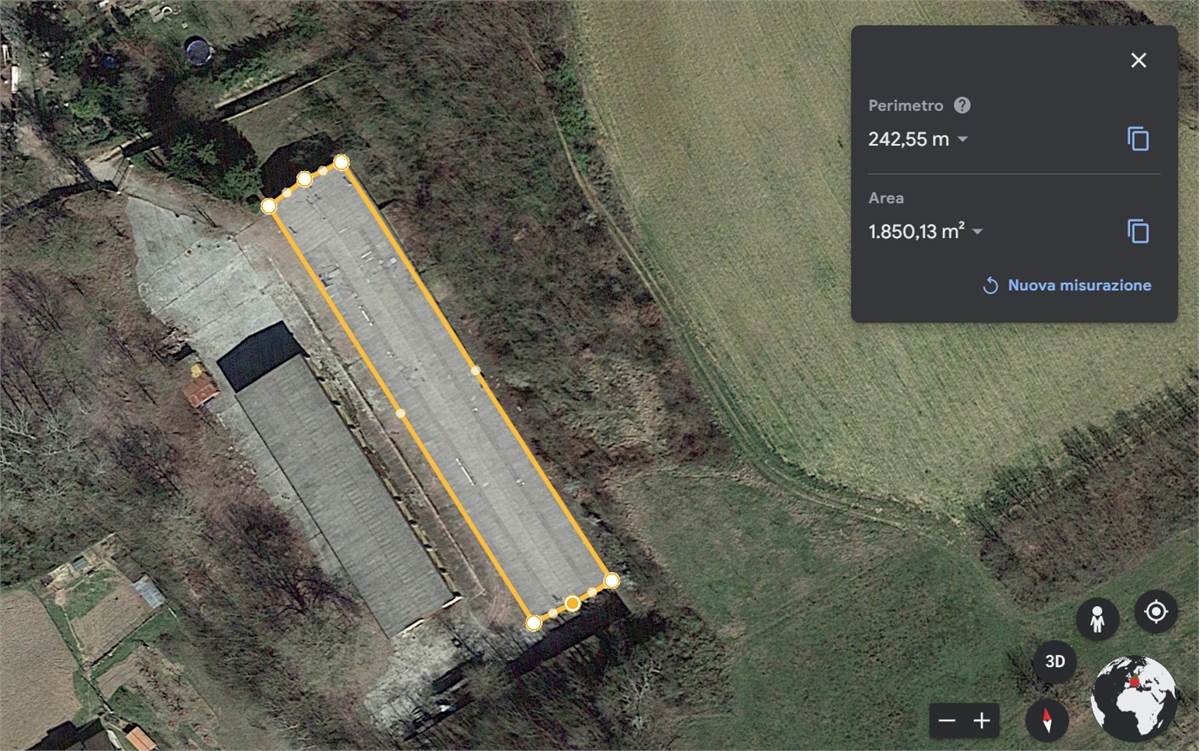1200x751 pixels.
Task: Click the globe overview thumbnail
Action: click(1134, 698)
